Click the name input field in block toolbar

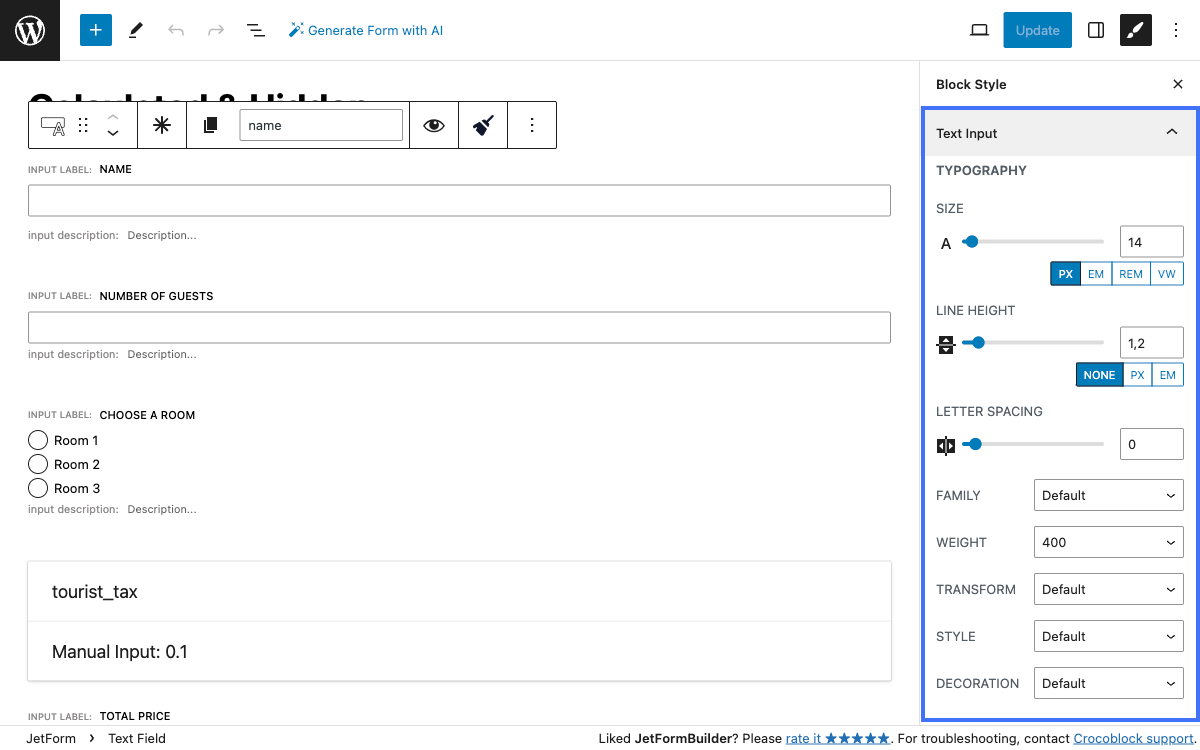pos(321,124)
